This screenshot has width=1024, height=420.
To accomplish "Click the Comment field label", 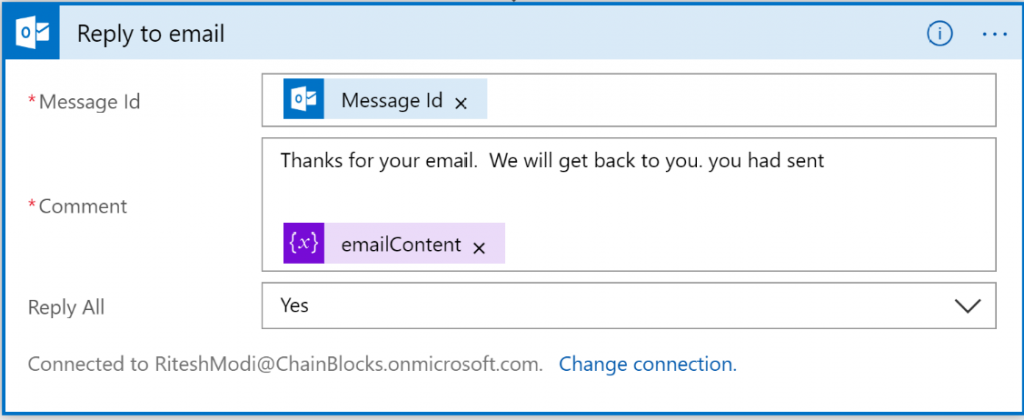I will click(83, 206).
